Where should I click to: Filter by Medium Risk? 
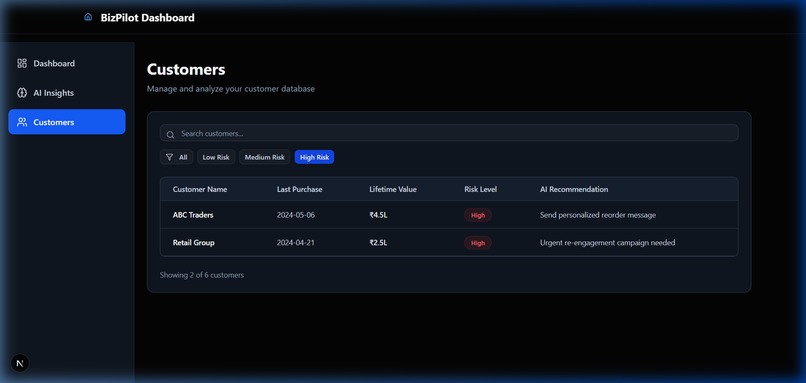tap(264, 157)
